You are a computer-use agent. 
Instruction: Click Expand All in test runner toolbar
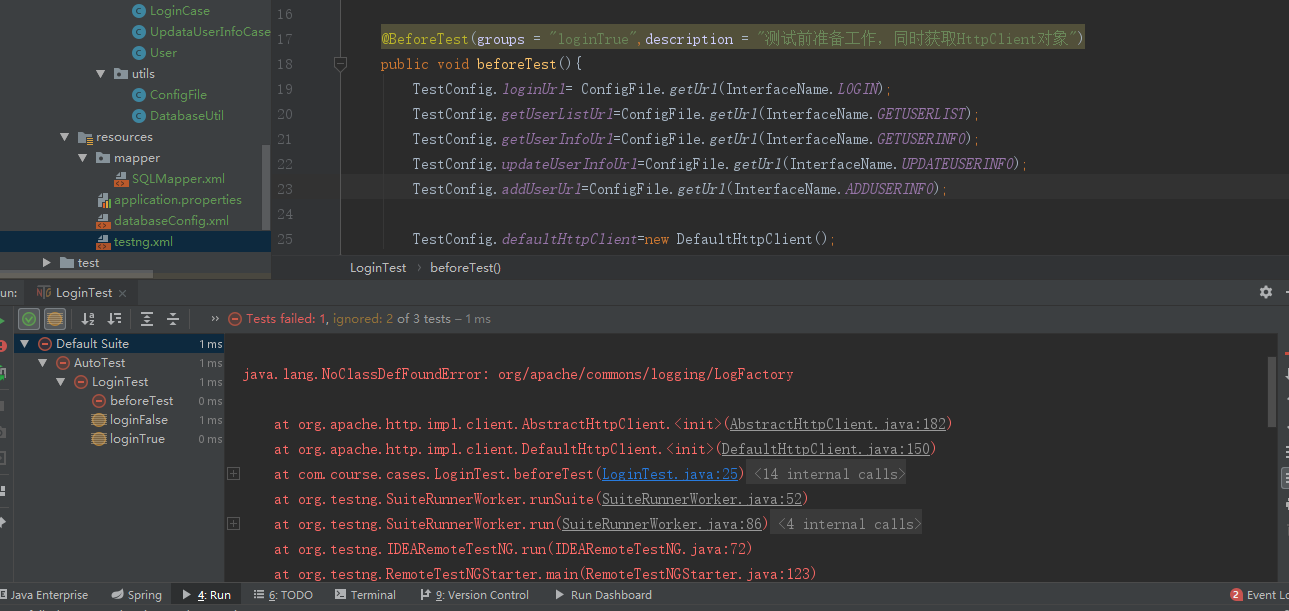147,319
